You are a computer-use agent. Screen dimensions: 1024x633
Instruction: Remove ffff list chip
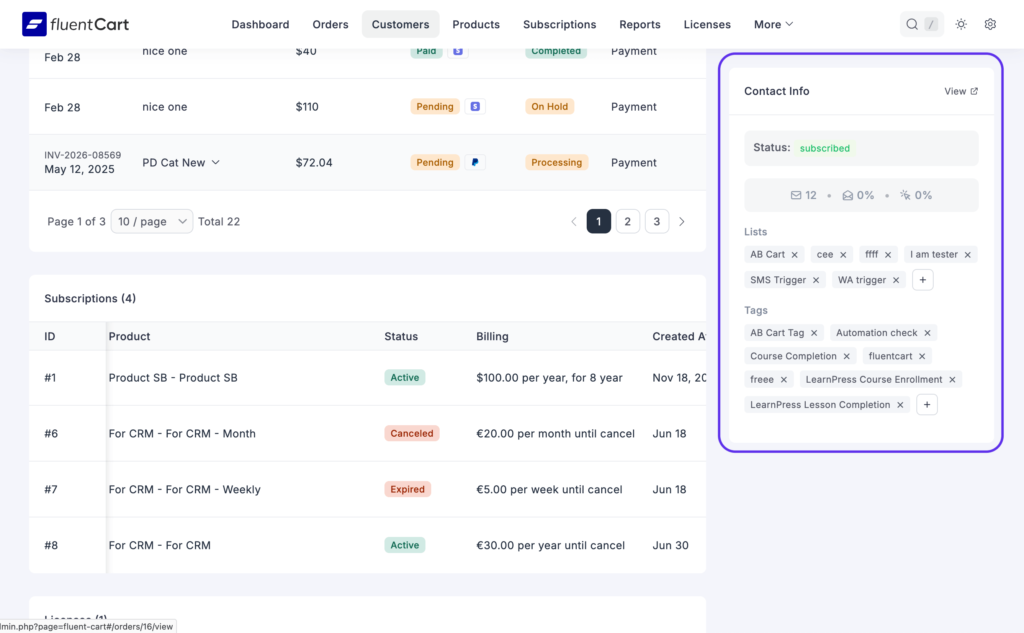pos(888,255)
